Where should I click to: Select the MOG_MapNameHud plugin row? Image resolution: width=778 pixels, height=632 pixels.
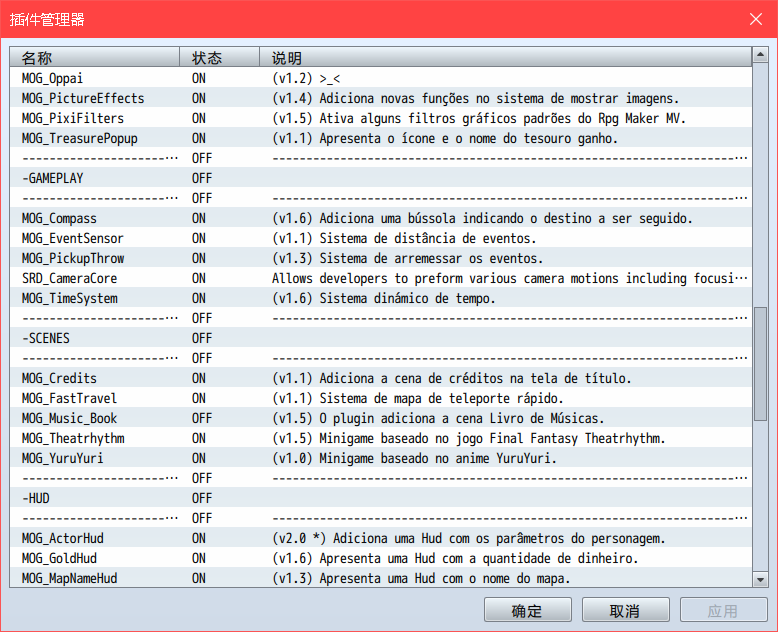tap(381, 578)
